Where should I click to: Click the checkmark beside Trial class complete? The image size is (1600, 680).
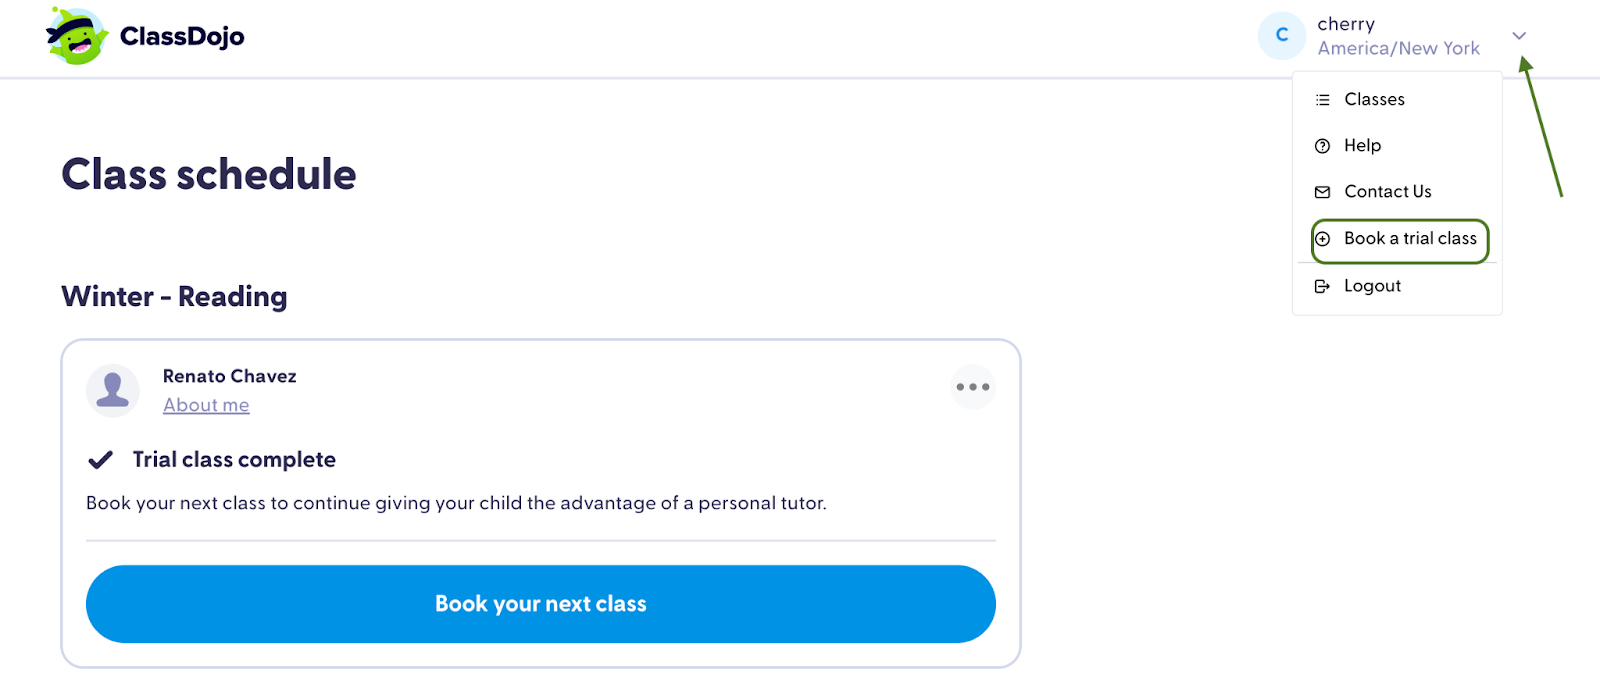coord(100,459)
